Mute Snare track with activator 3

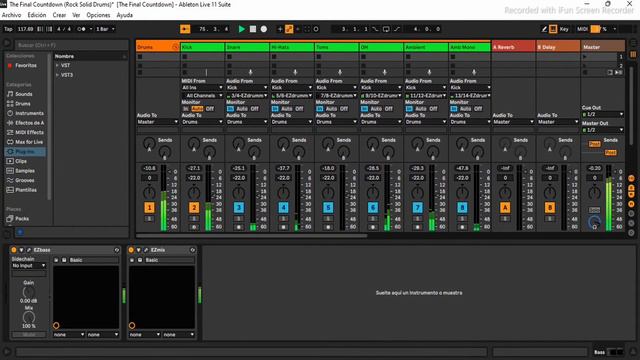(239, 207)
